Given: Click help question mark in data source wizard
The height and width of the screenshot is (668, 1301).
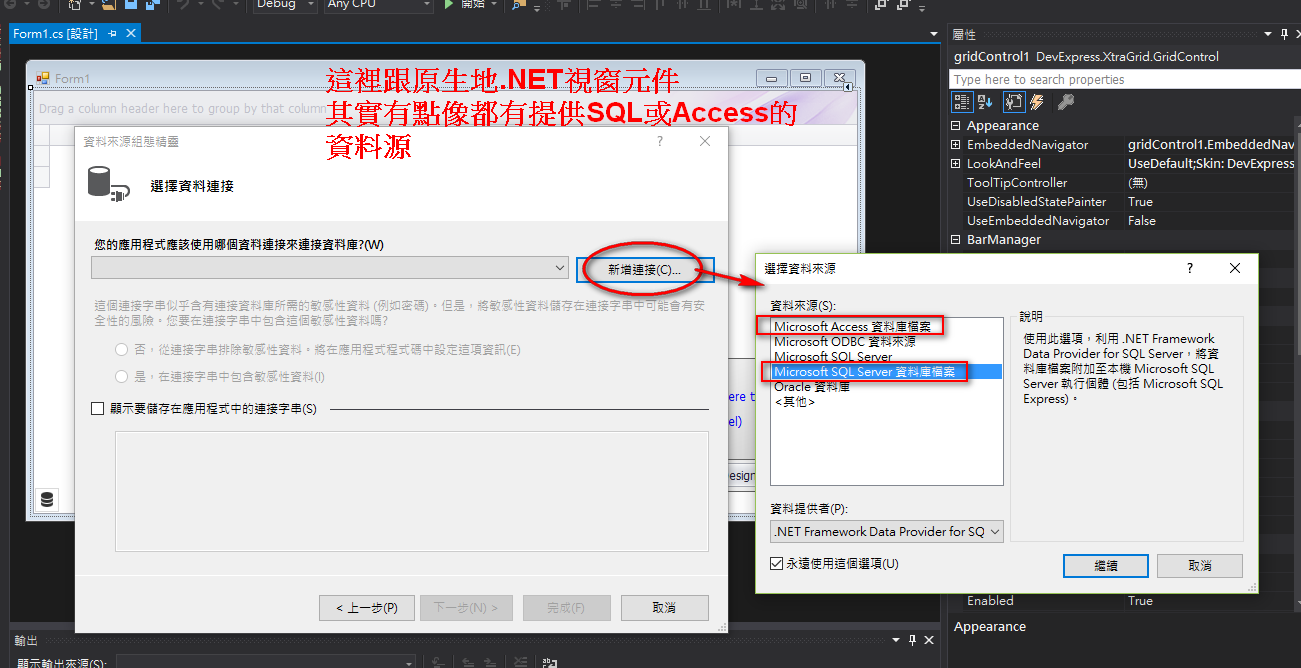Looking at the screenshot, I should pyautogui.click(x=660, y=141).
